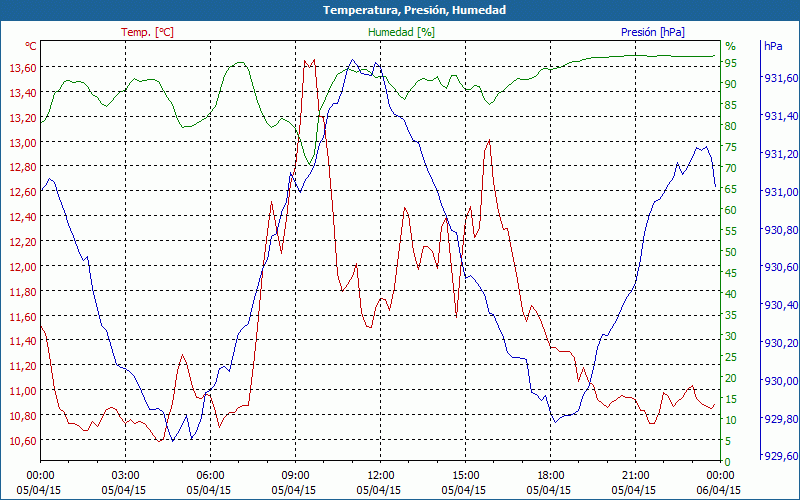Viewport: 800px width, 500px height.
Task: Click temperature axis value 10,60
Action: point(23,440)
